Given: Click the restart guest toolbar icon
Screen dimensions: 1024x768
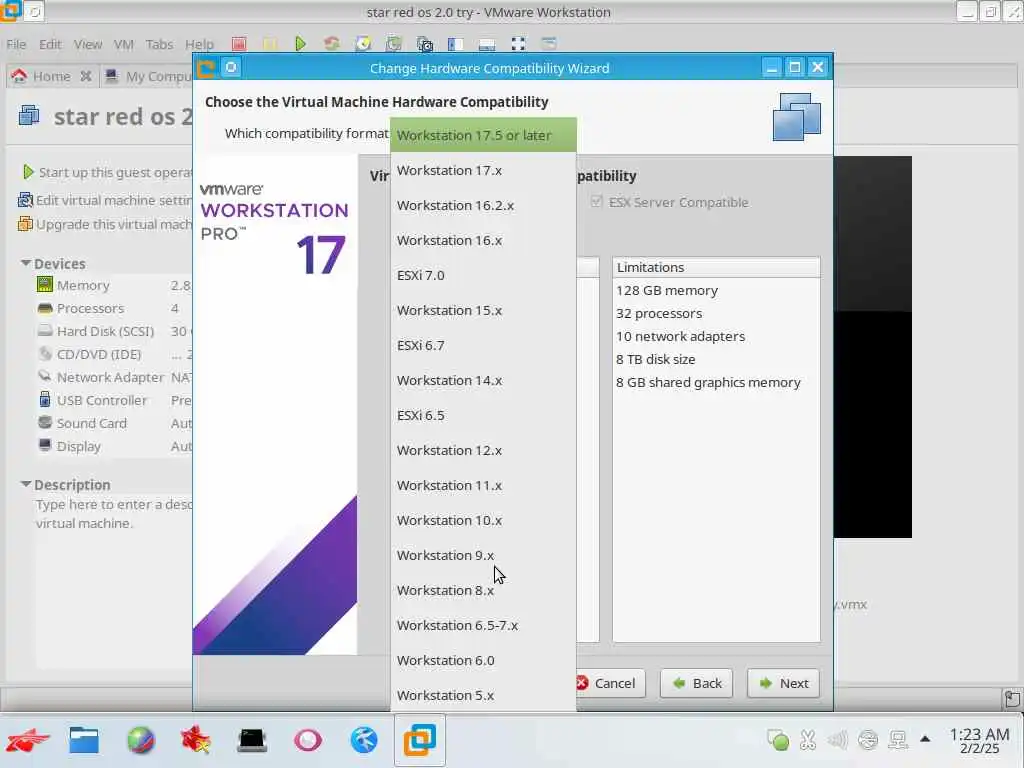Looking at the screenshot, I should coord(332,44).
